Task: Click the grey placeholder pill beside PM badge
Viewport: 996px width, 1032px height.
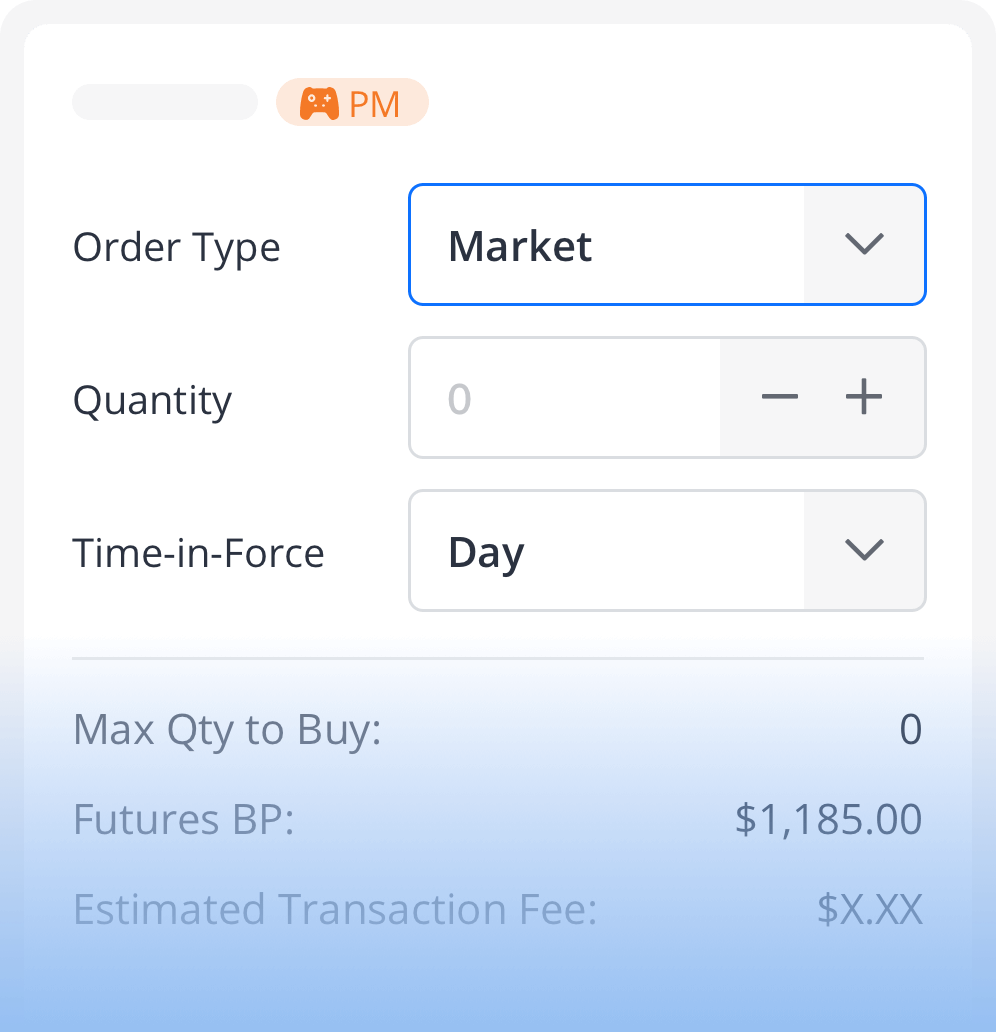Action: (x=165, y=102)
